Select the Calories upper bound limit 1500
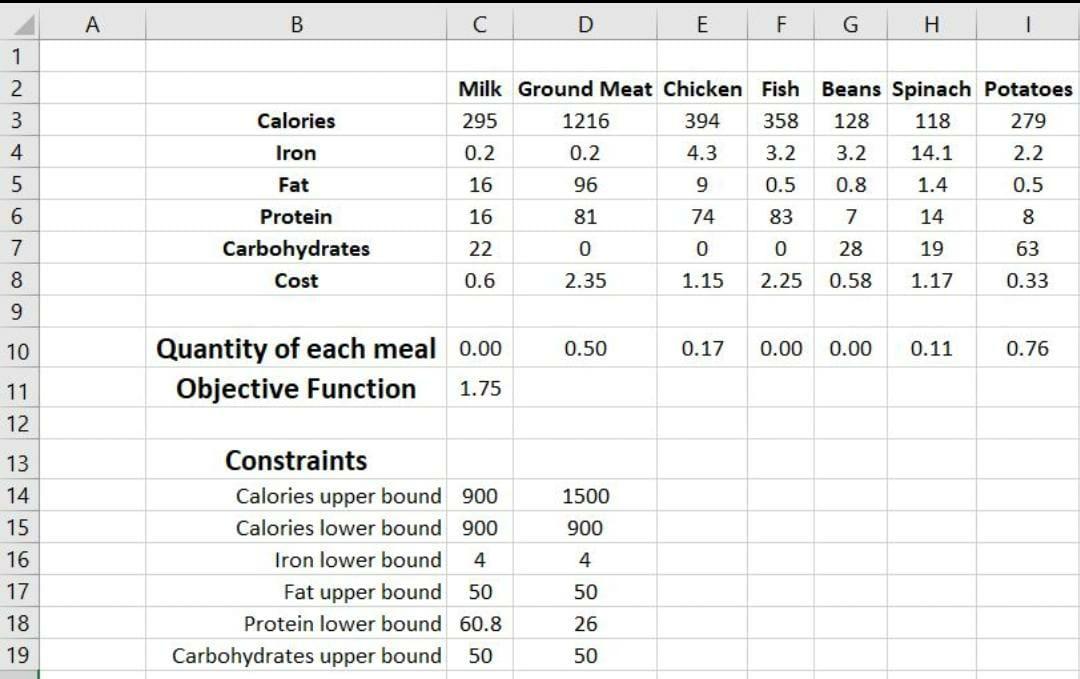 (585, 496)
